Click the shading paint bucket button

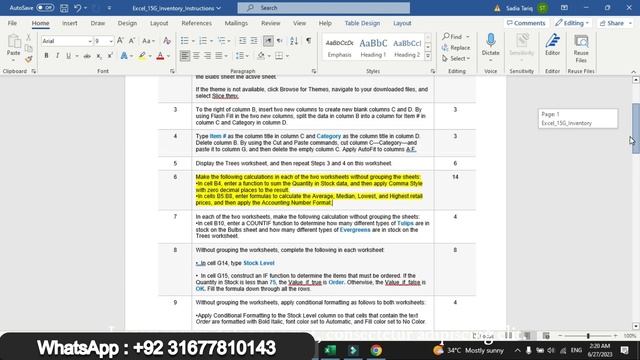coord(261,56)
